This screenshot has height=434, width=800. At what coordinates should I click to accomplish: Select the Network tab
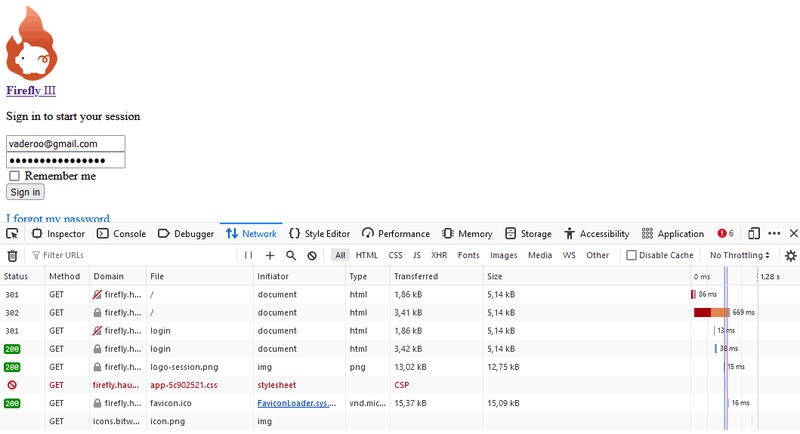coord(251,234)
